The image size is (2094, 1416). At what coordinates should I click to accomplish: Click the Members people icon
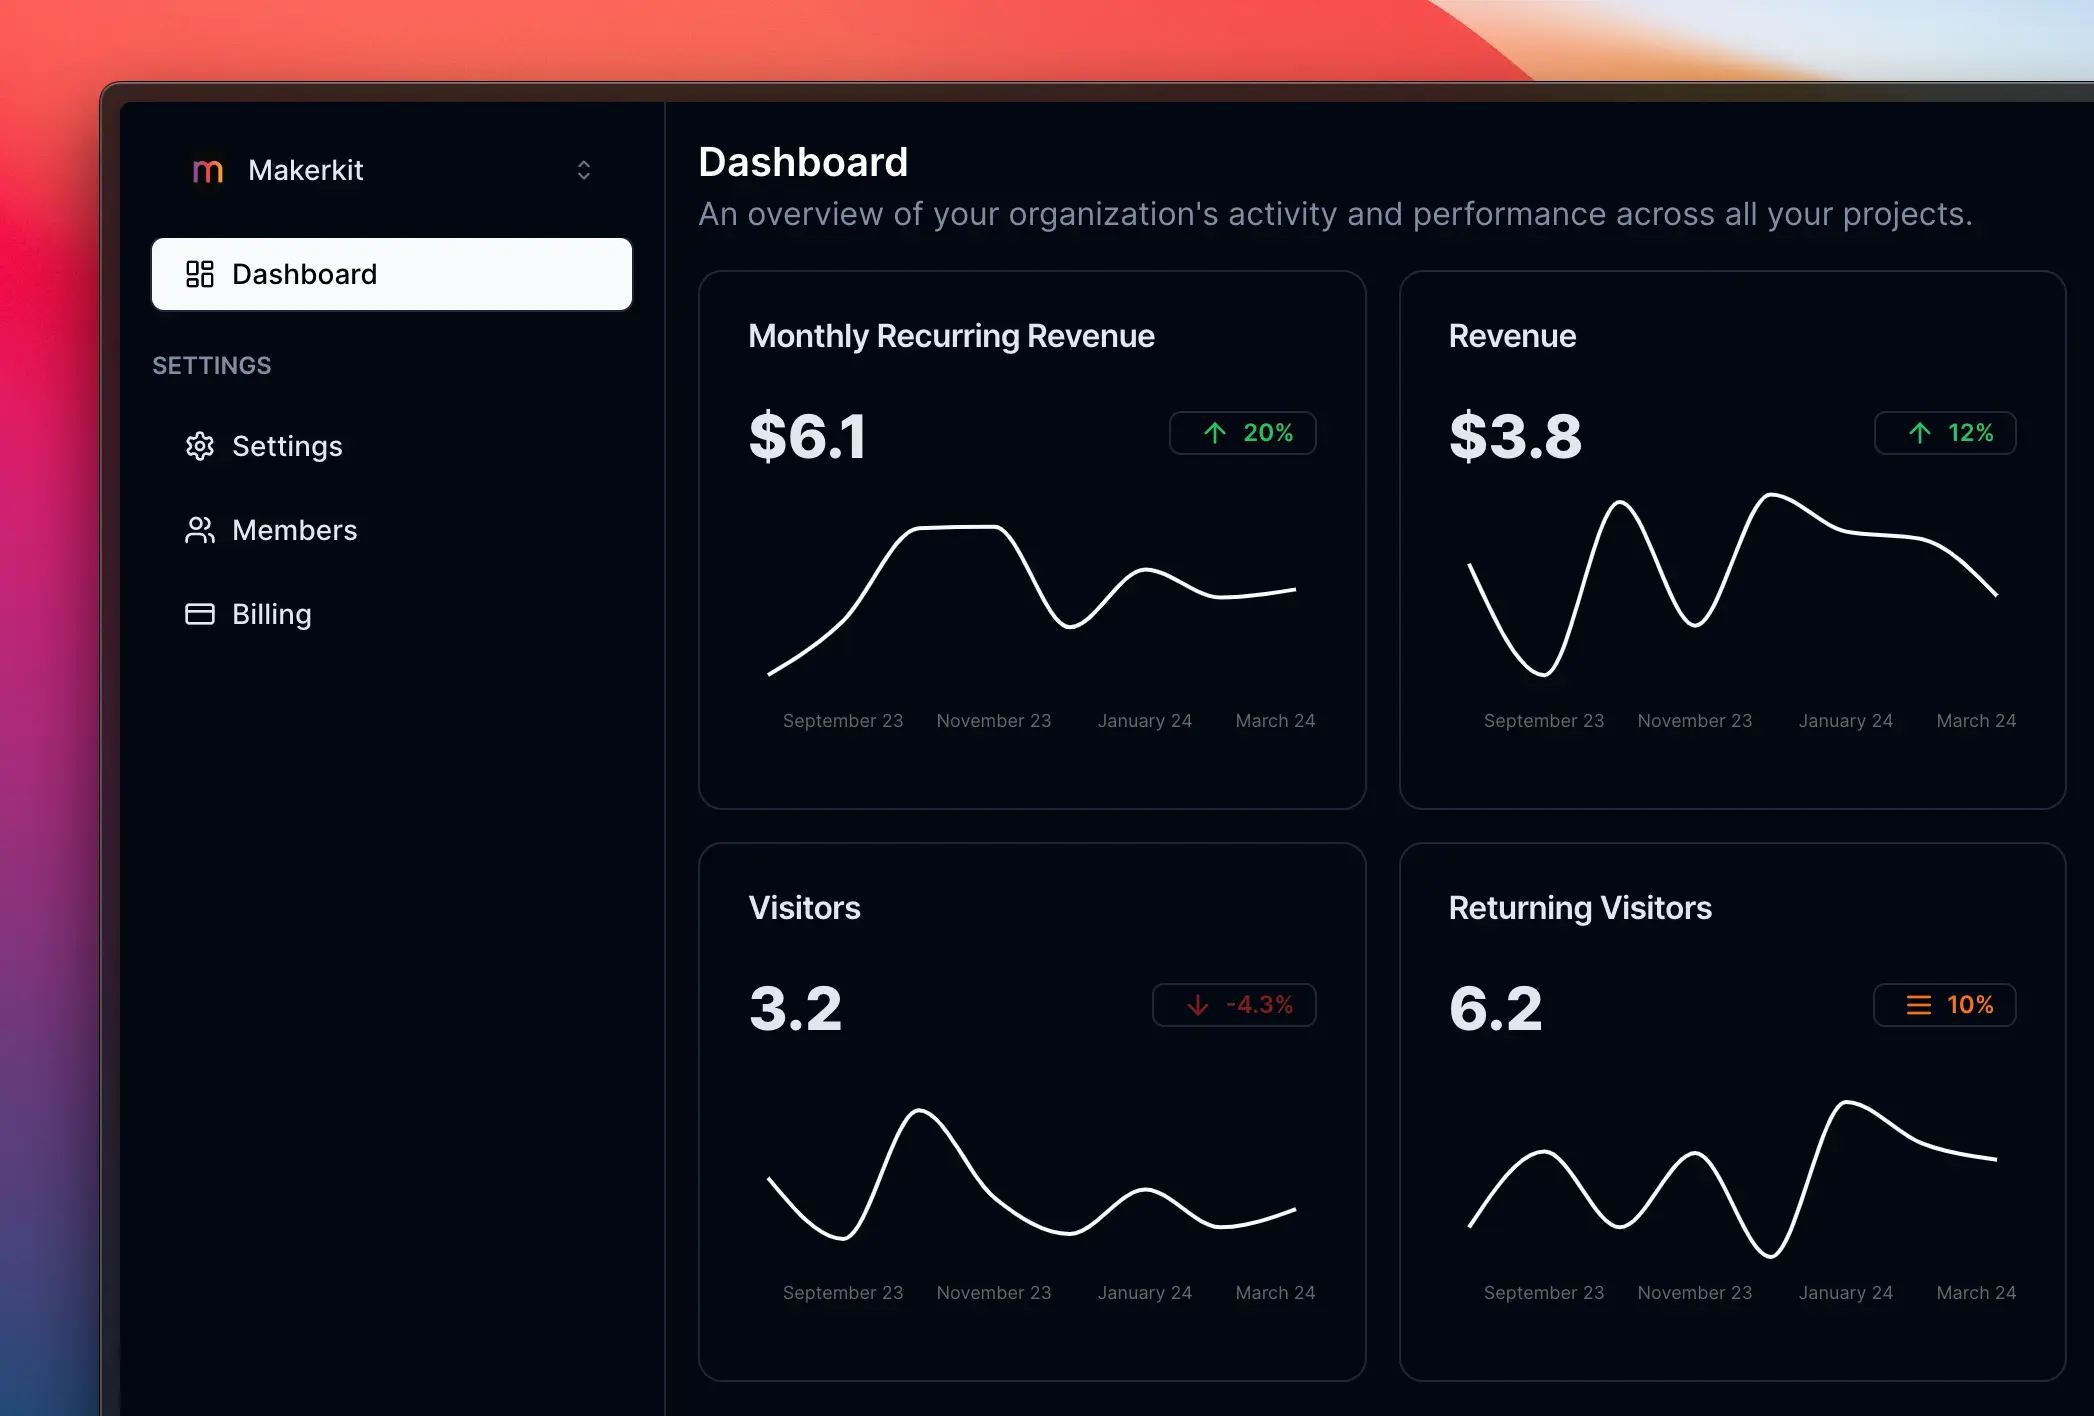click(x=200, y=530)
